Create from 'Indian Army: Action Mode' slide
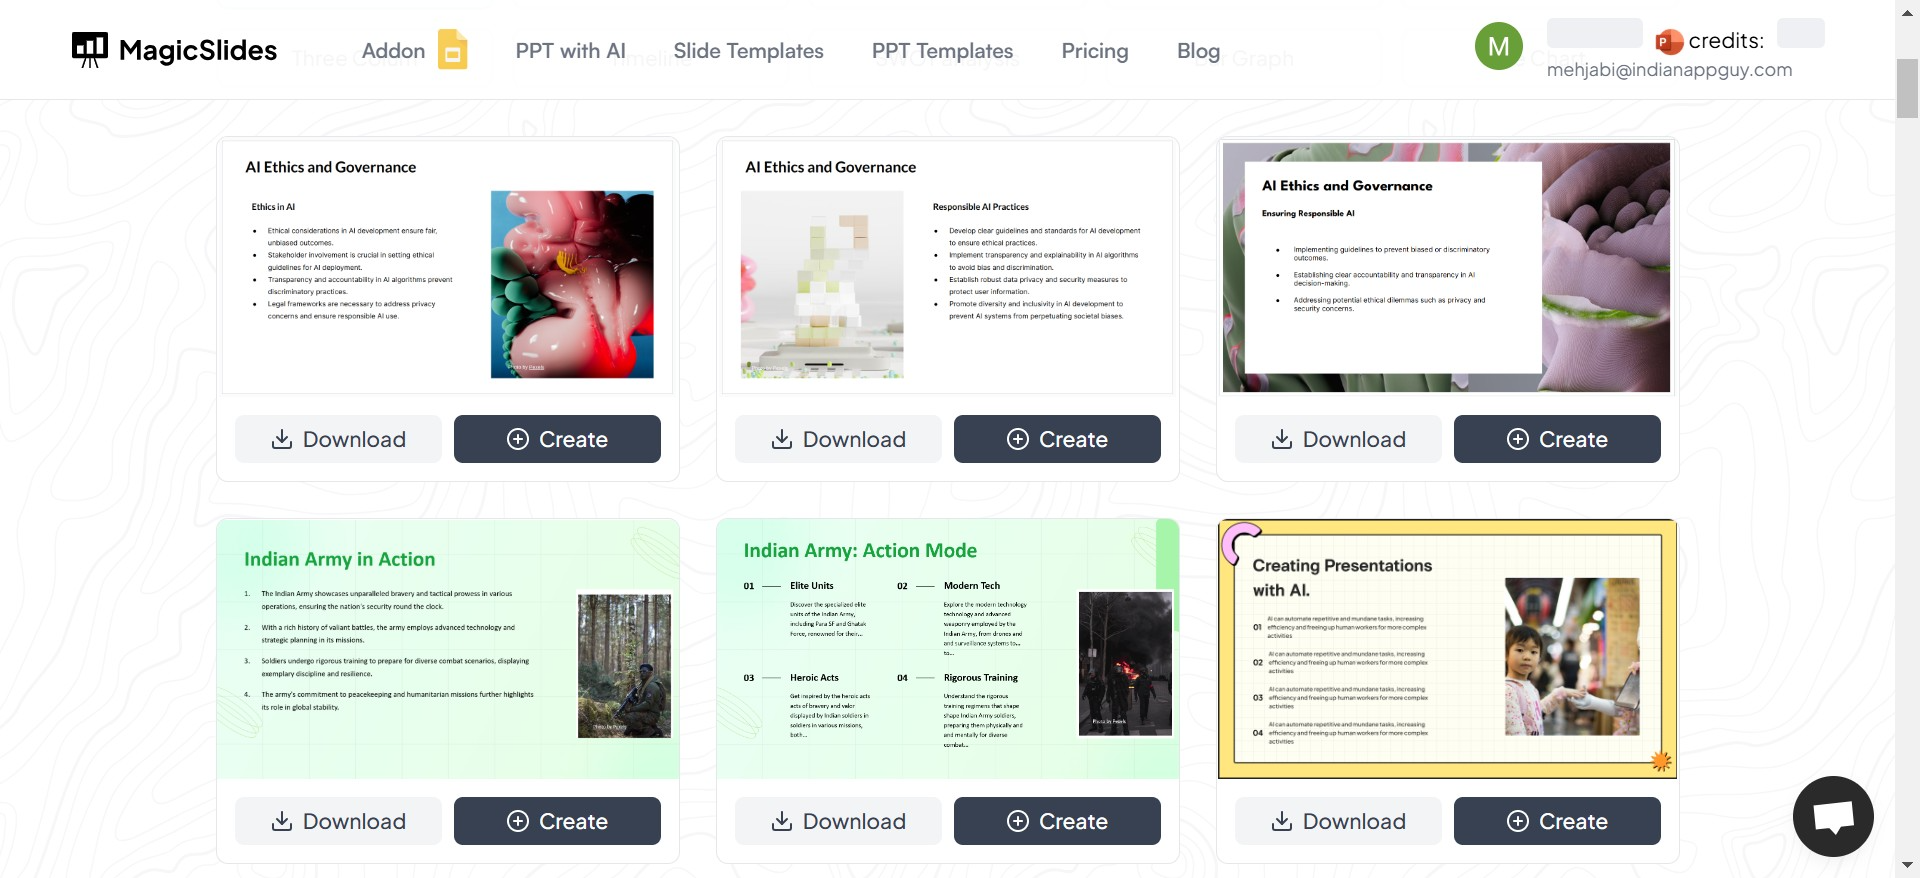The height and width of the screenshot is (878, 1920). click(1057, 821)
